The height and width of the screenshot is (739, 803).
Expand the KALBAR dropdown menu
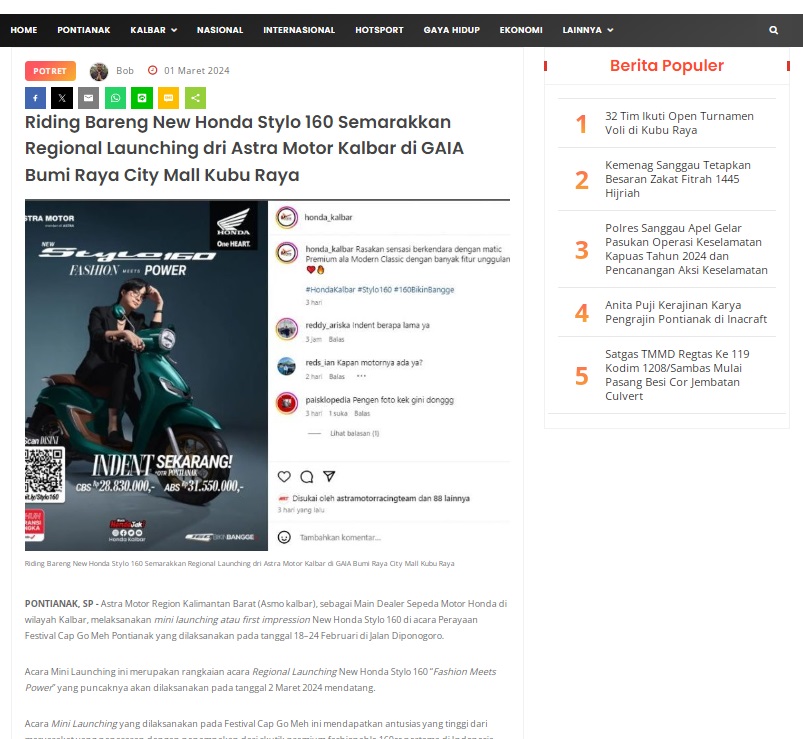pyautogui.click(x=154, y=30)
